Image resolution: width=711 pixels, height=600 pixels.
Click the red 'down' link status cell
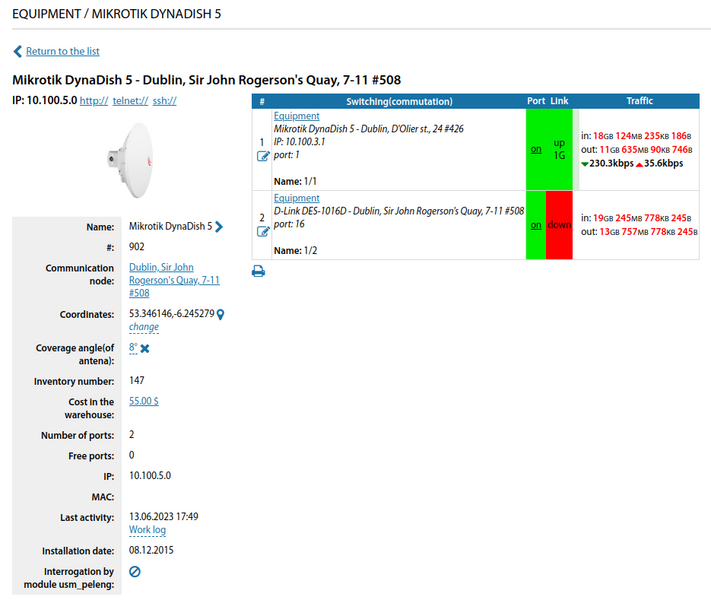coord(559,225)
